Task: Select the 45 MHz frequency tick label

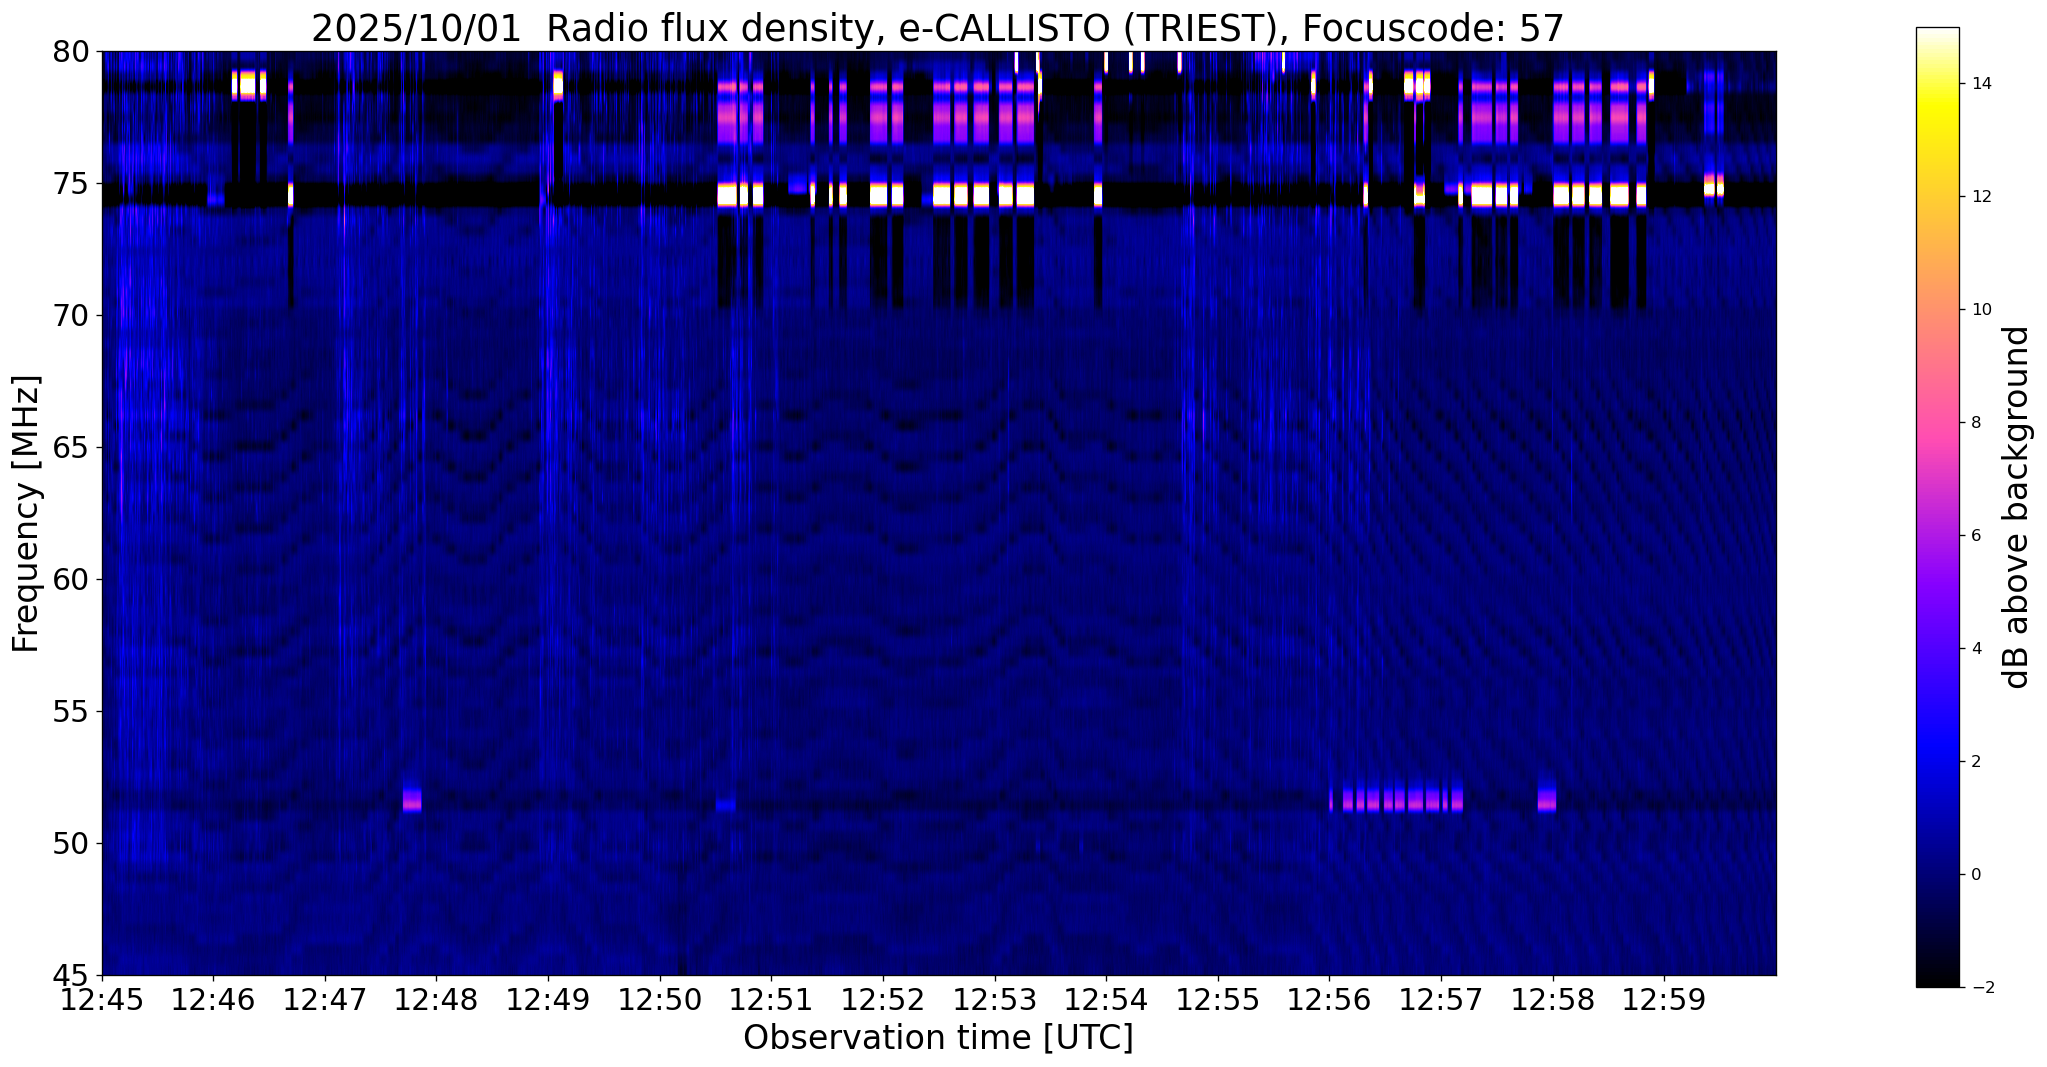Action: pyautogui.click(x=70, y=976)
